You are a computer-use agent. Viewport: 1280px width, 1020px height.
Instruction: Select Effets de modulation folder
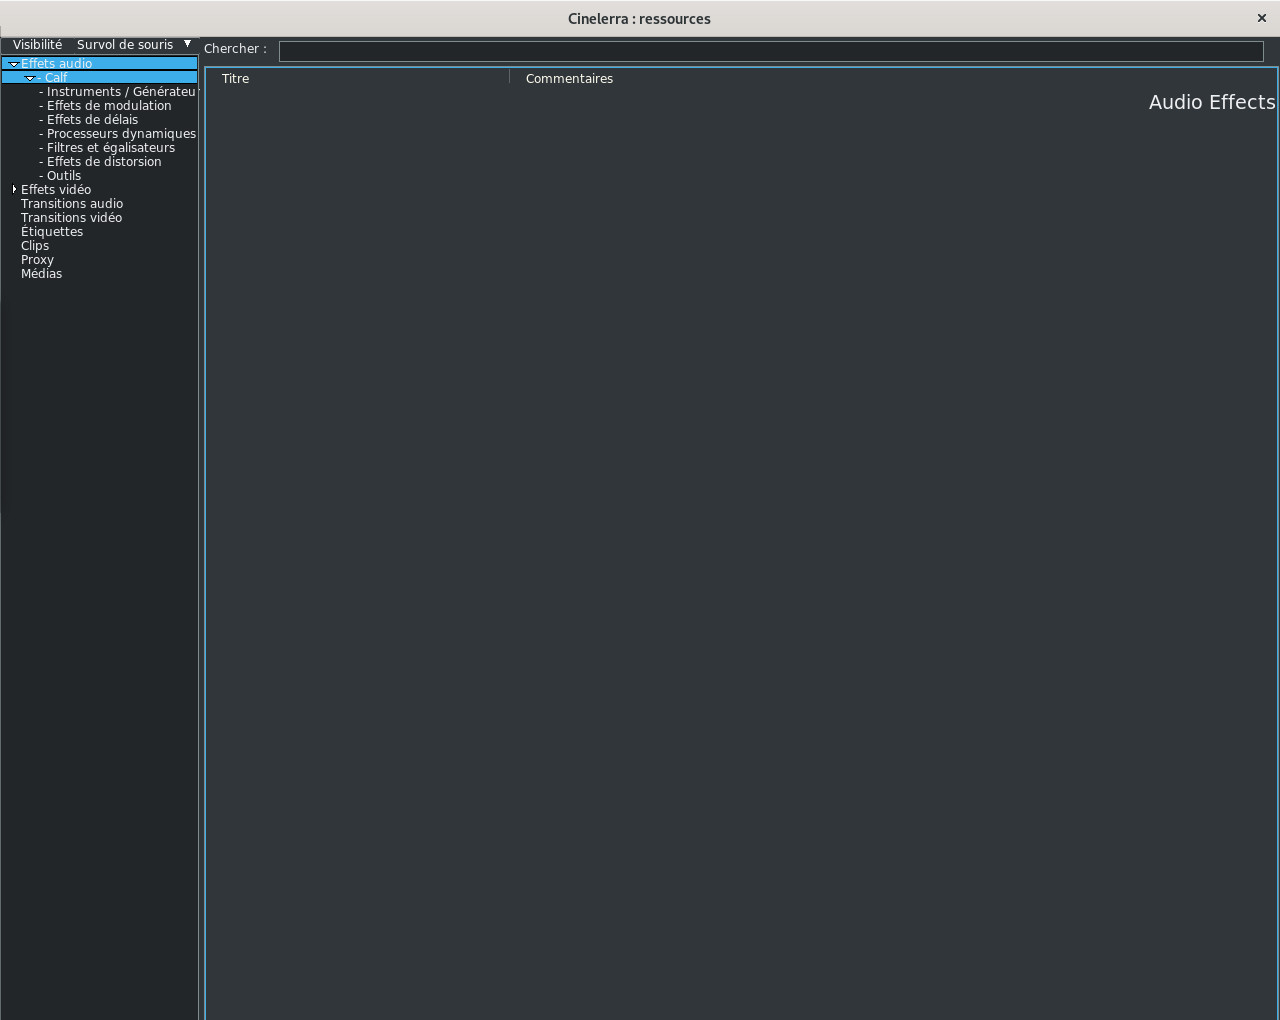pyautogui.click(x=108, y=106)
